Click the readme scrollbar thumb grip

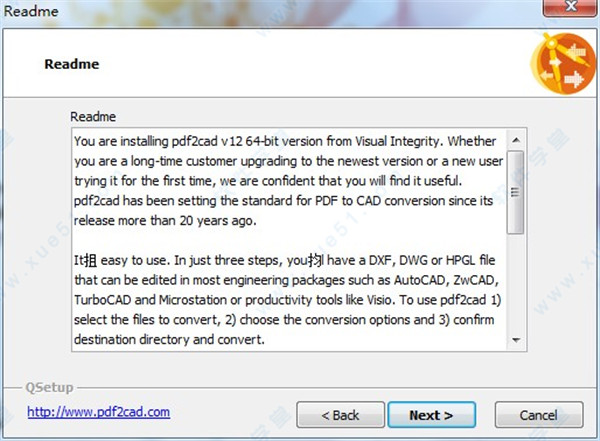pyautogui.click(x=515, y=192)
